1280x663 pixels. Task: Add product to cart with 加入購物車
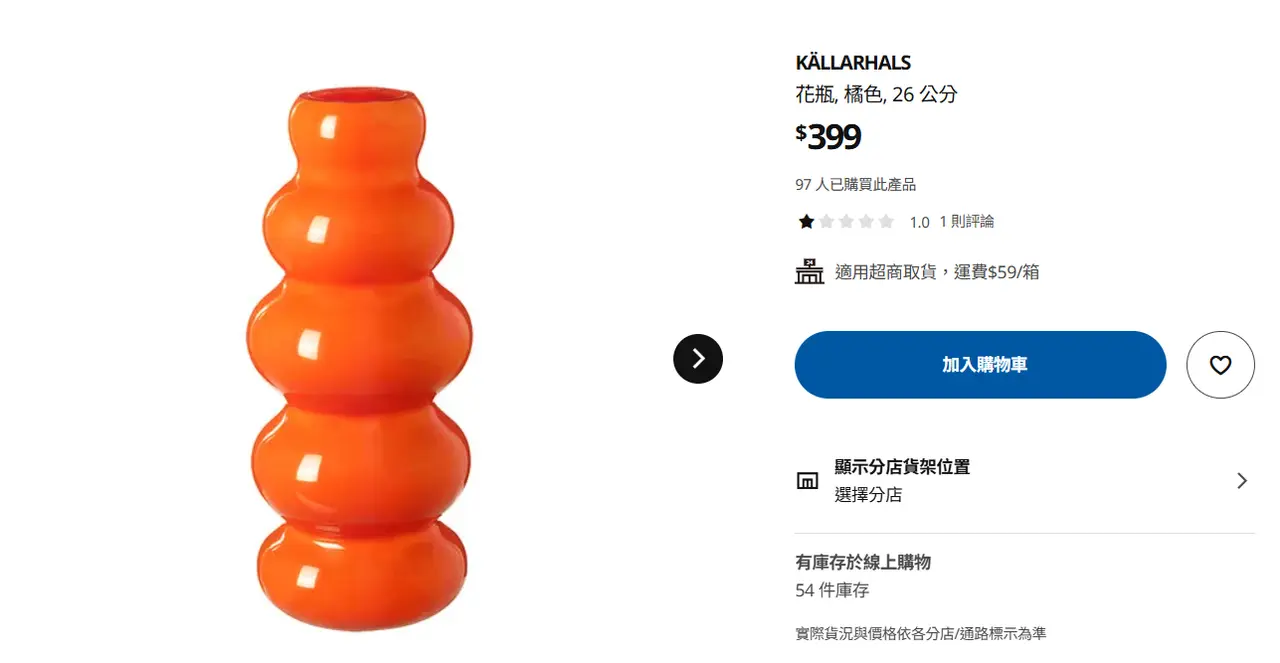[980, 365]
